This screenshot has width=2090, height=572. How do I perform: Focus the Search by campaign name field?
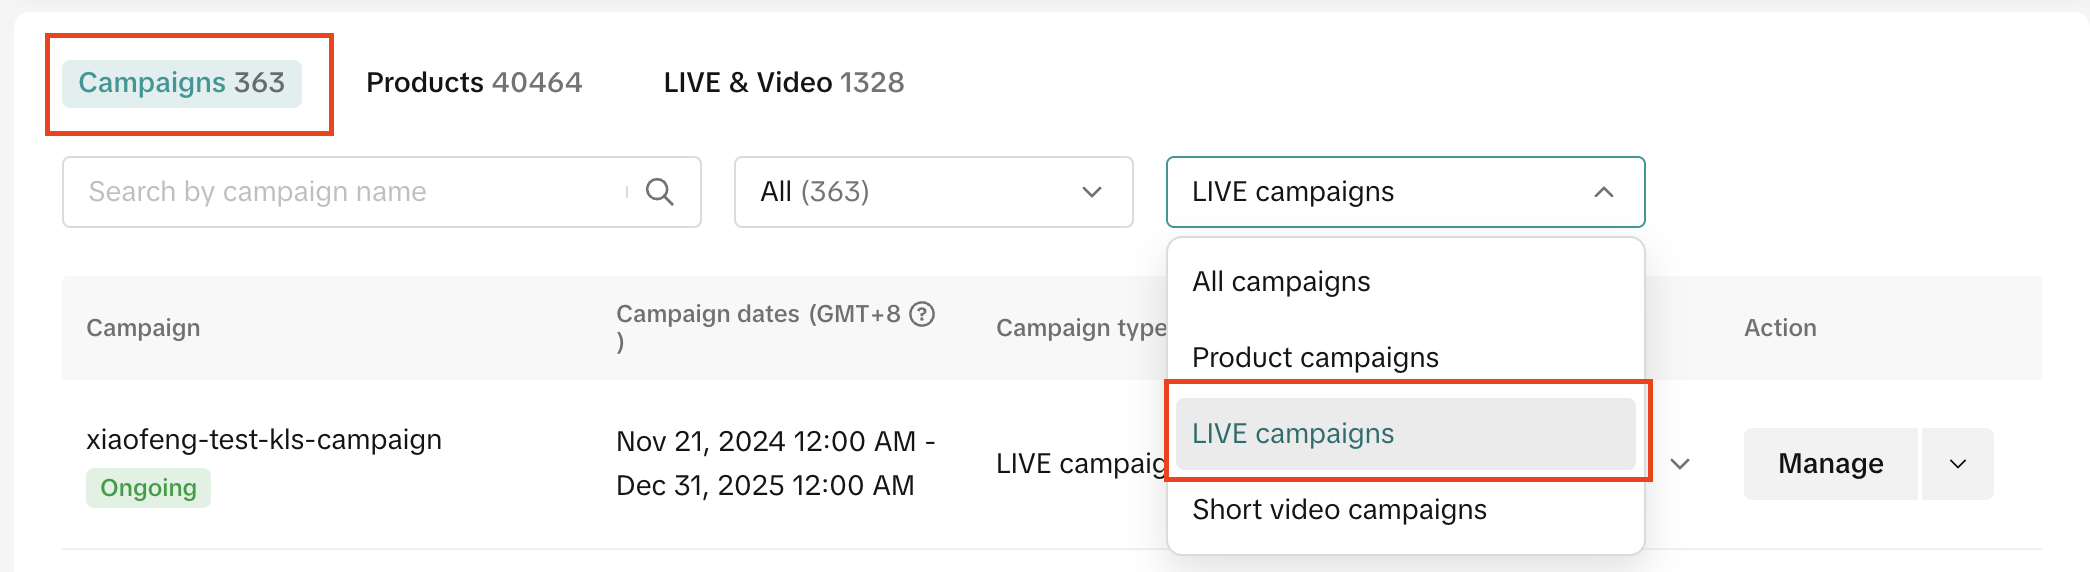pos(350,192)
